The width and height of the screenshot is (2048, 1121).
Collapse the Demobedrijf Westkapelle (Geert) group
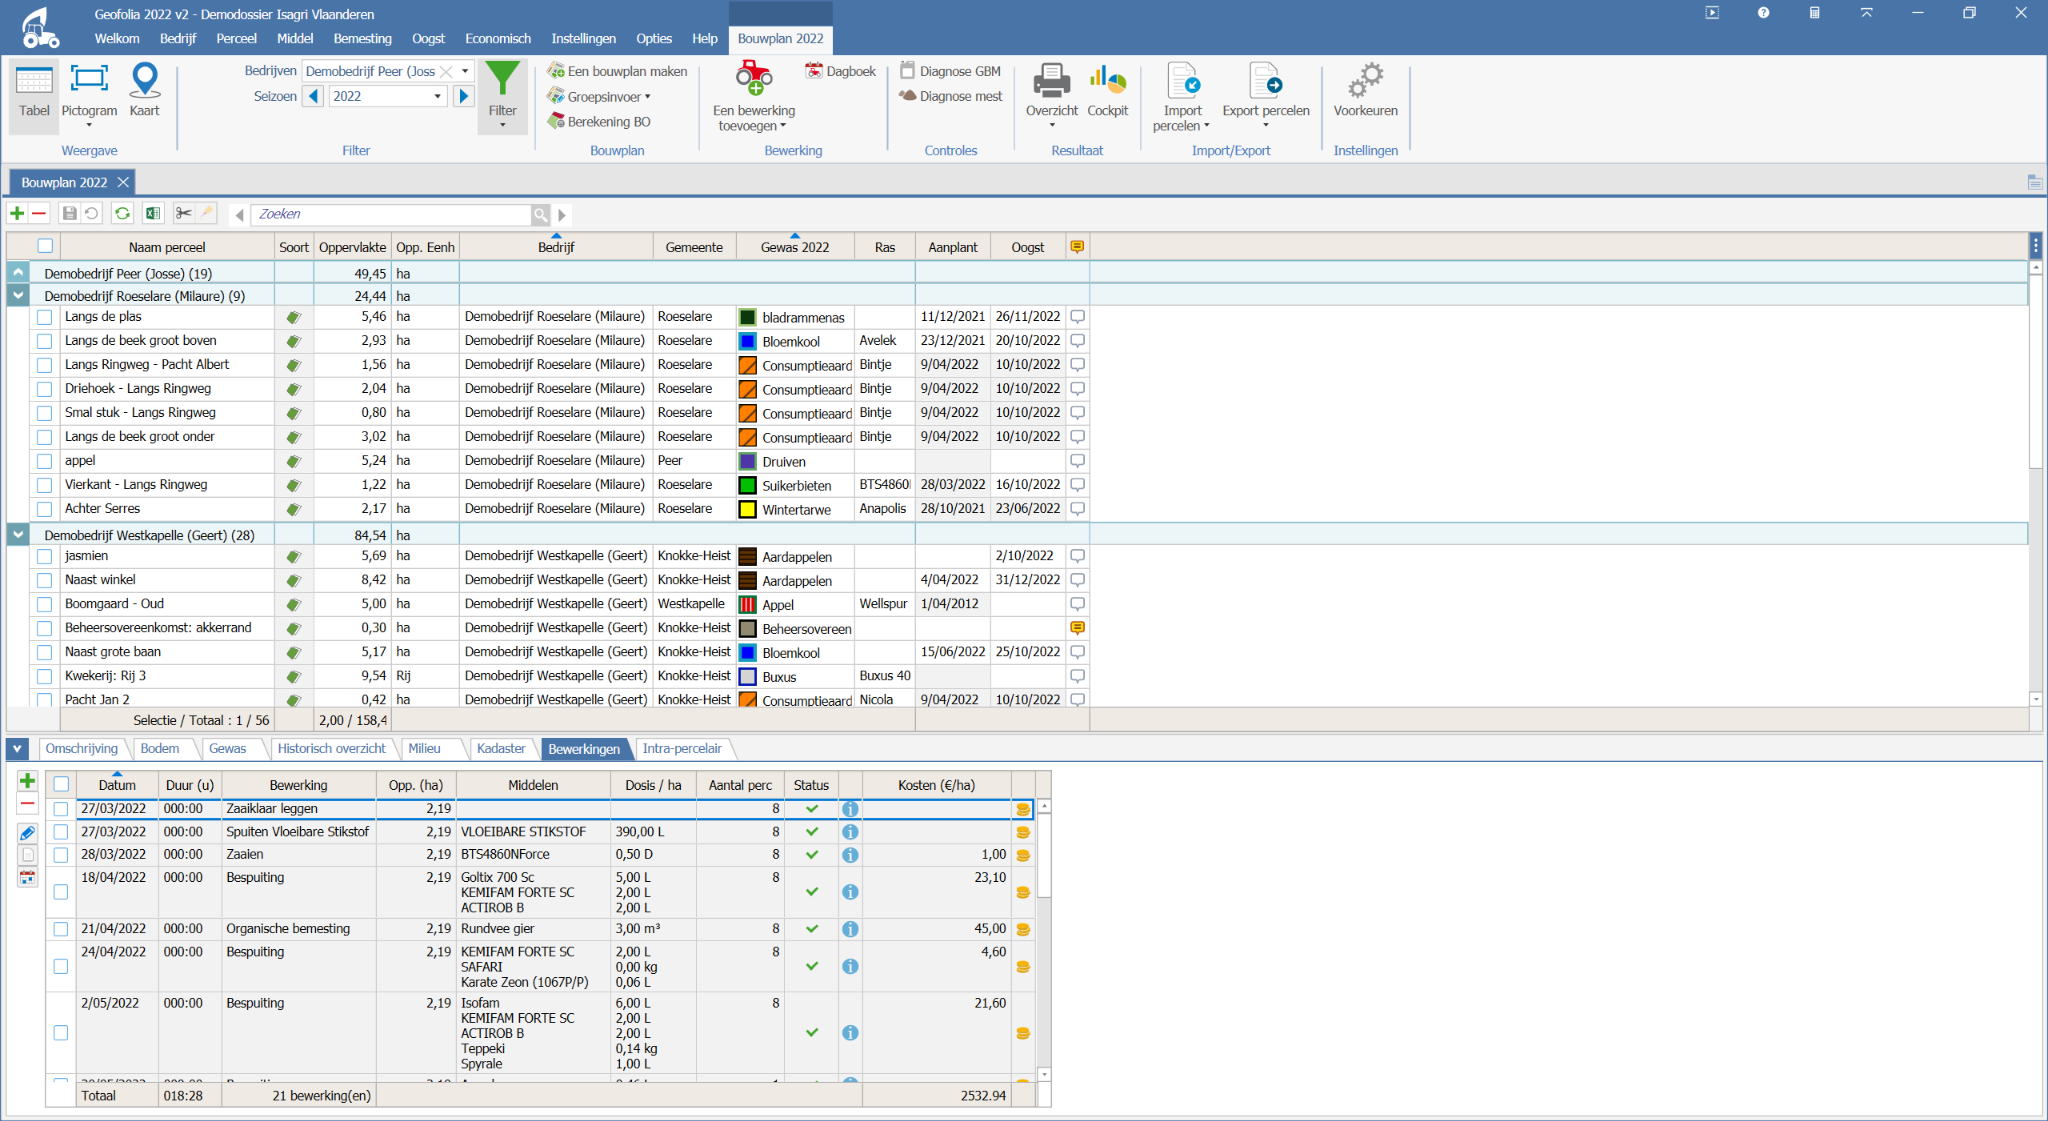pyautogui.click(x=18, y=534)
